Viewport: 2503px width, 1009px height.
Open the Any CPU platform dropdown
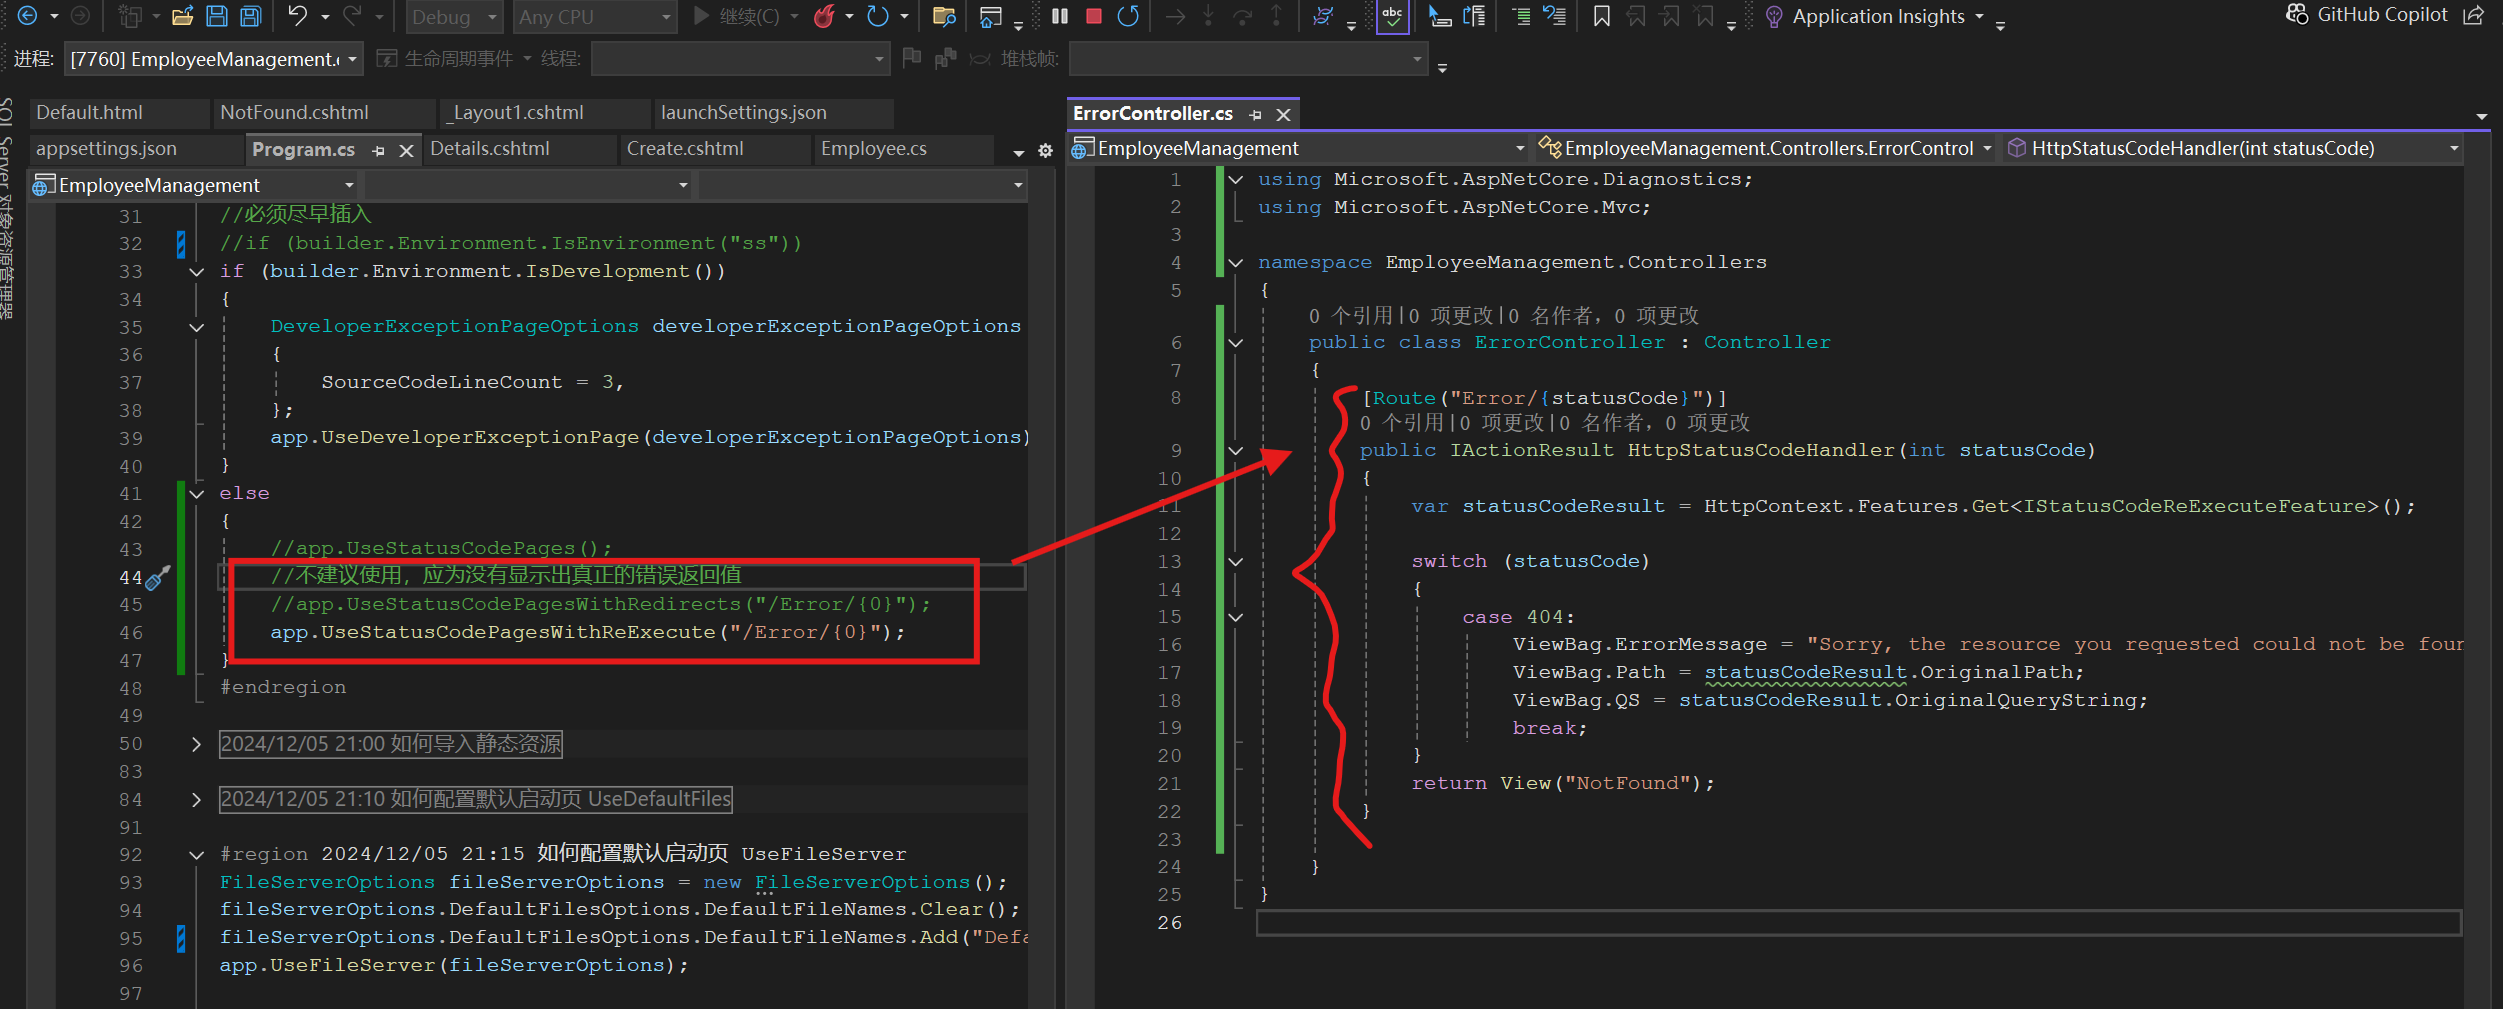(x=594, y=17)
